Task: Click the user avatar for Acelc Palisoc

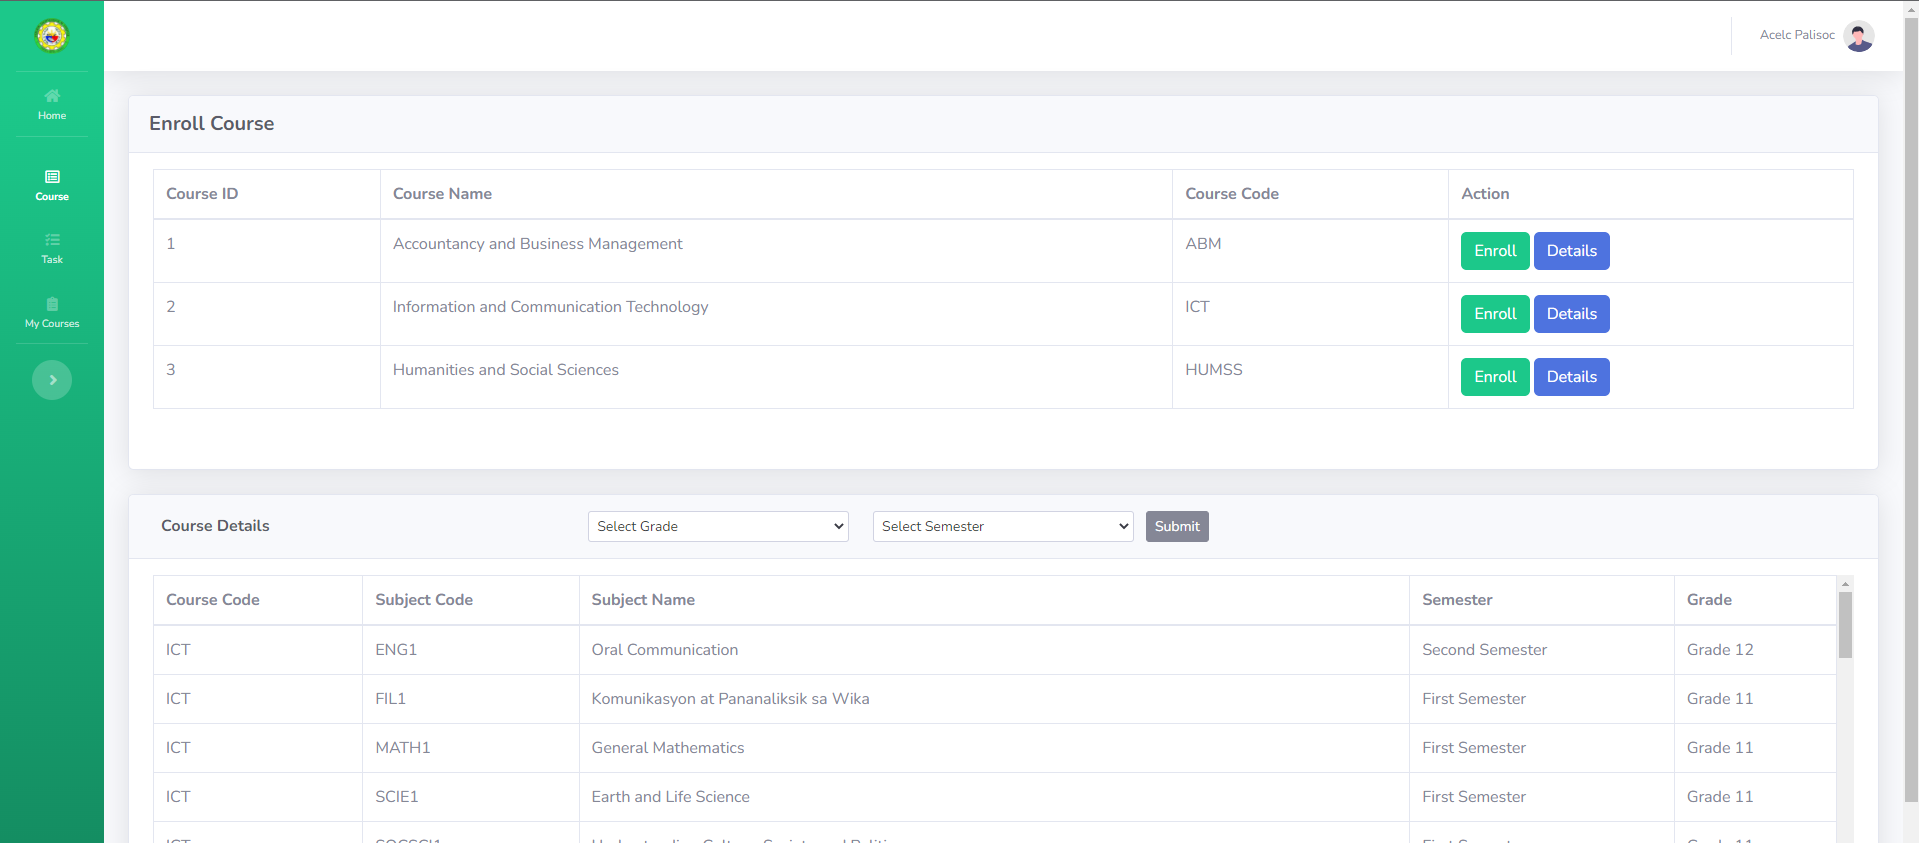Action: point(1859,36)
